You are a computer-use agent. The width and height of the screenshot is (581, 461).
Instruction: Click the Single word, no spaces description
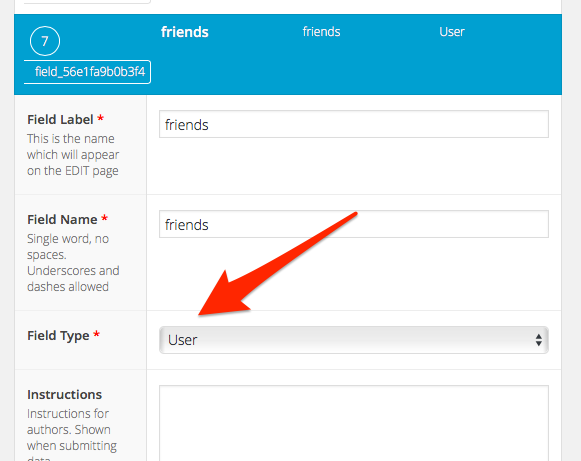click(73, 263)
